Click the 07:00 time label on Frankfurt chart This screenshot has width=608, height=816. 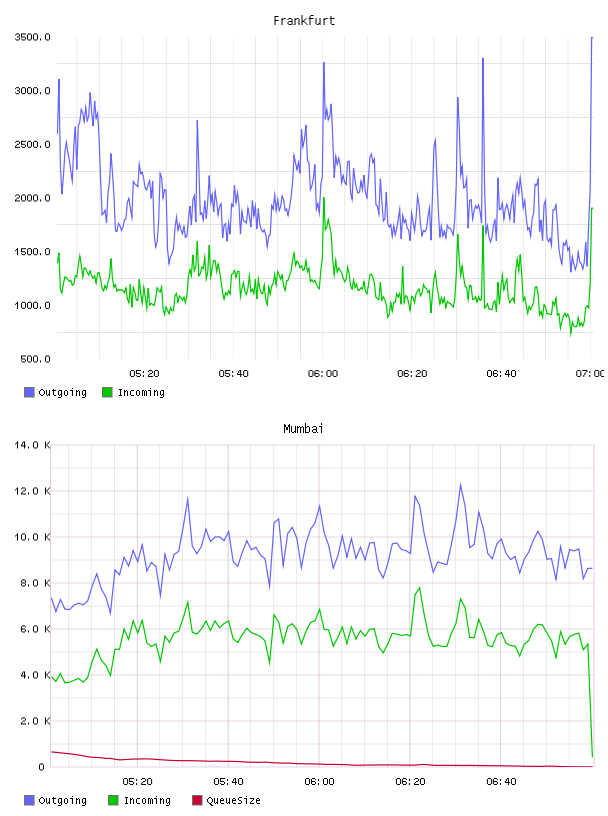(590, 374)
